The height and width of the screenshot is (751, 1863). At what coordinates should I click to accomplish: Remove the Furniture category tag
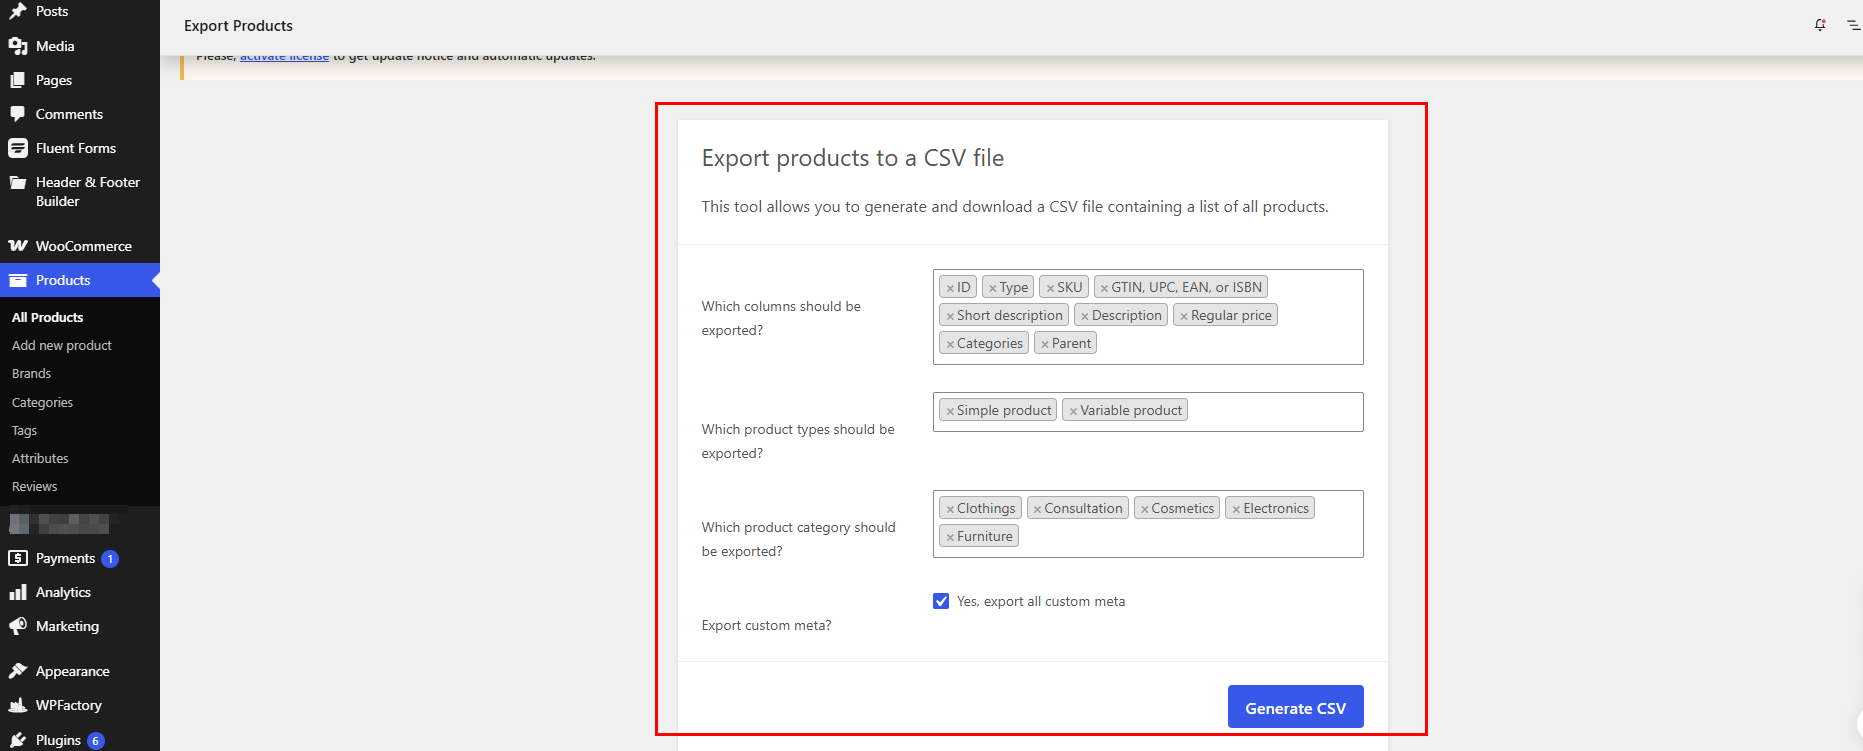(950, 537)
